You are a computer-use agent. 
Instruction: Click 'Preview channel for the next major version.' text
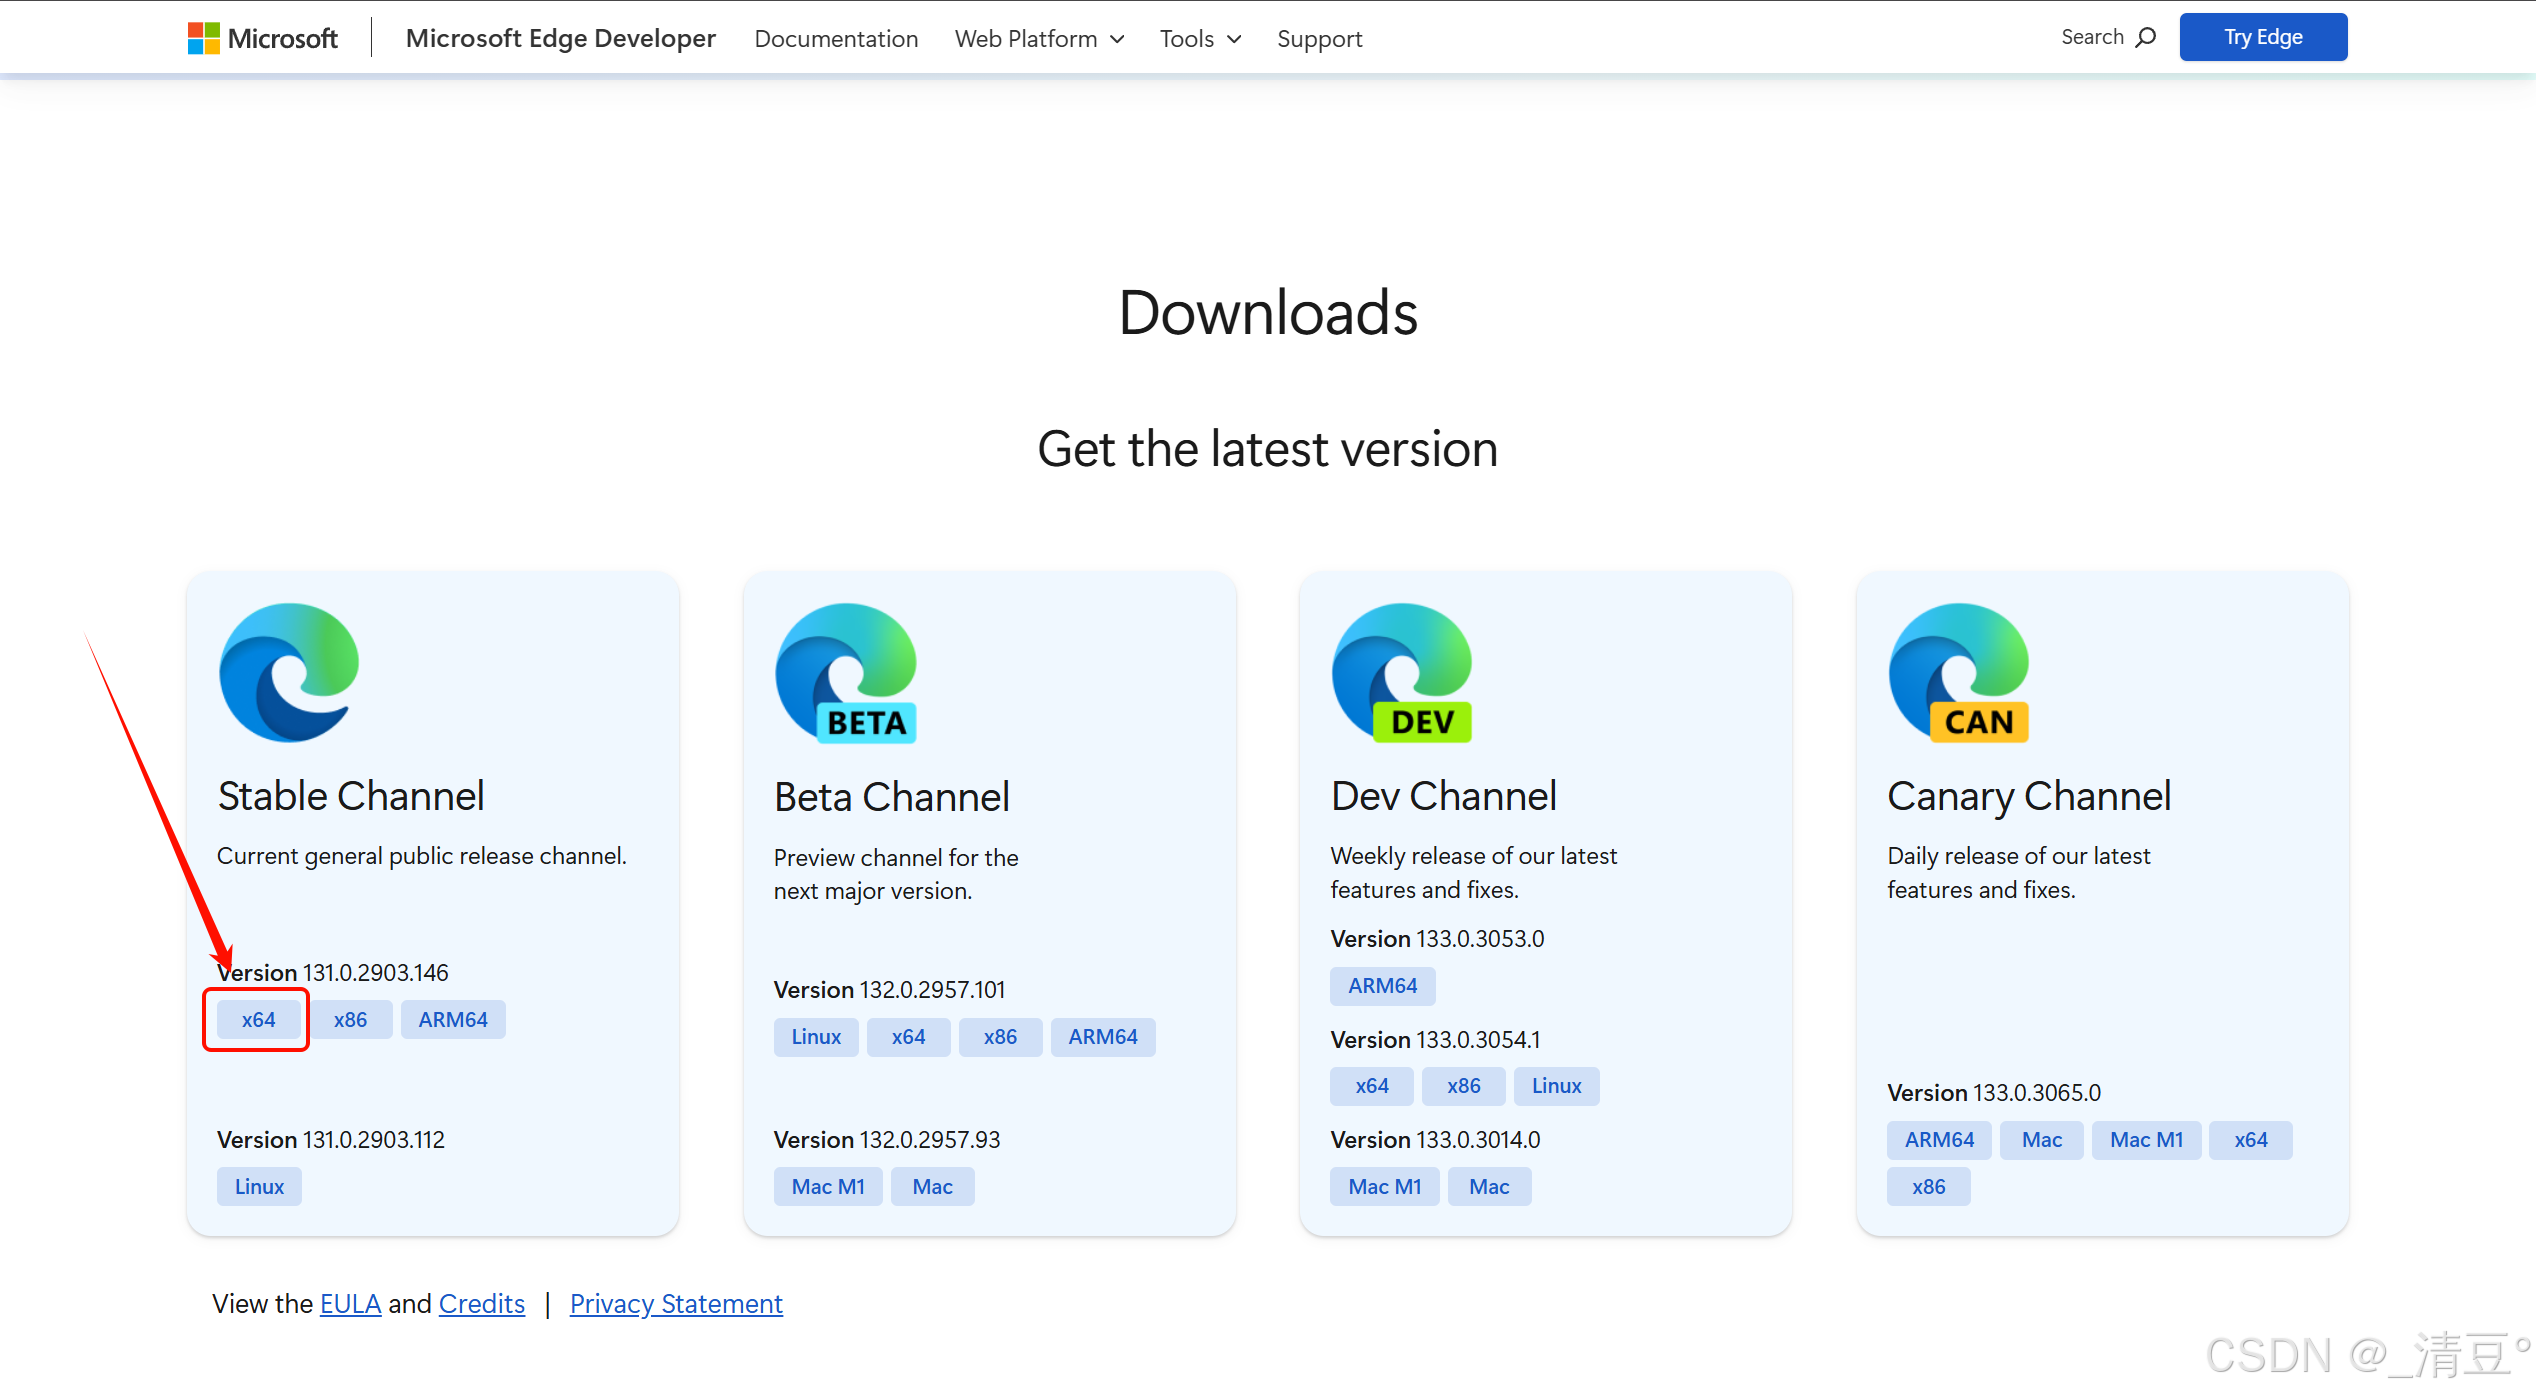[896, 875]
